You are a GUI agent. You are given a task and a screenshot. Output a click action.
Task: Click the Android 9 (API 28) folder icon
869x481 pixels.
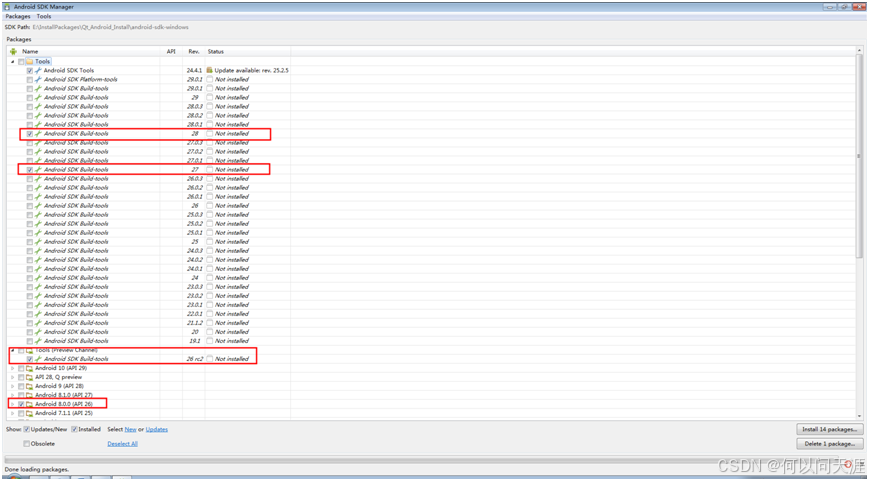click(x=29, y=386)
